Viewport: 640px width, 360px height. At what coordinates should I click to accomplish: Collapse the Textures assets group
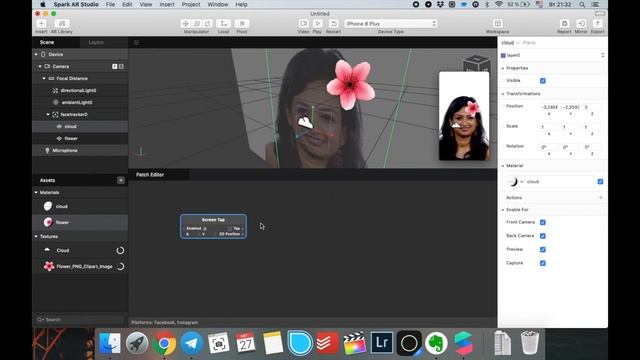click(36, 236)
